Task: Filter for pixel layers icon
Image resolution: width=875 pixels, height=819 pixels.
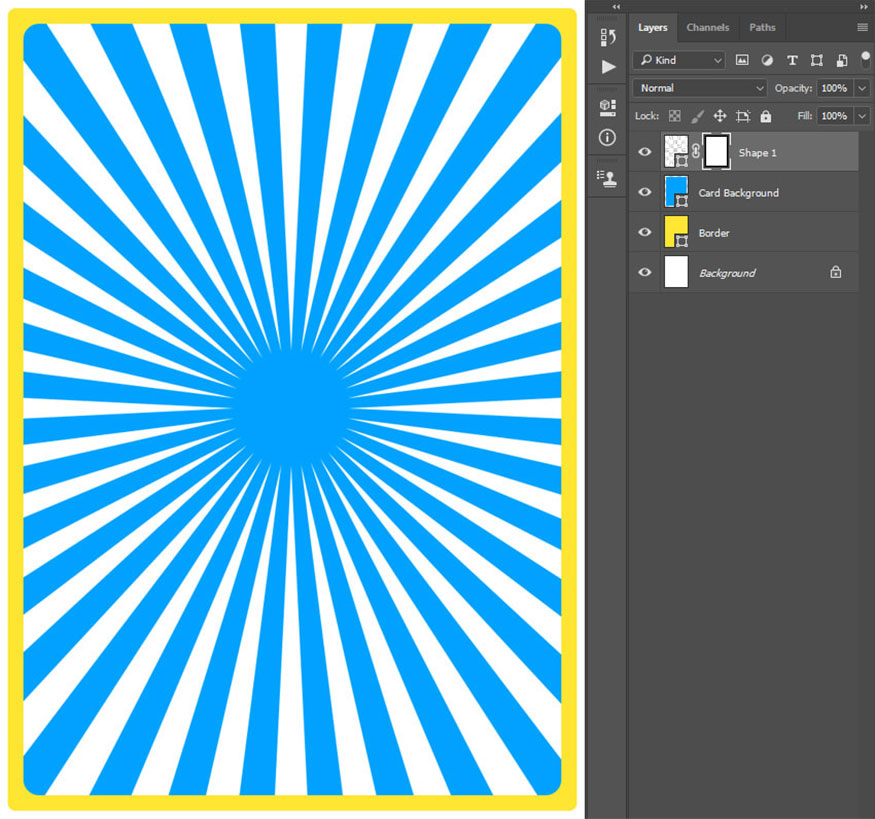Action: pyautogui.click(x=742, y=60)
